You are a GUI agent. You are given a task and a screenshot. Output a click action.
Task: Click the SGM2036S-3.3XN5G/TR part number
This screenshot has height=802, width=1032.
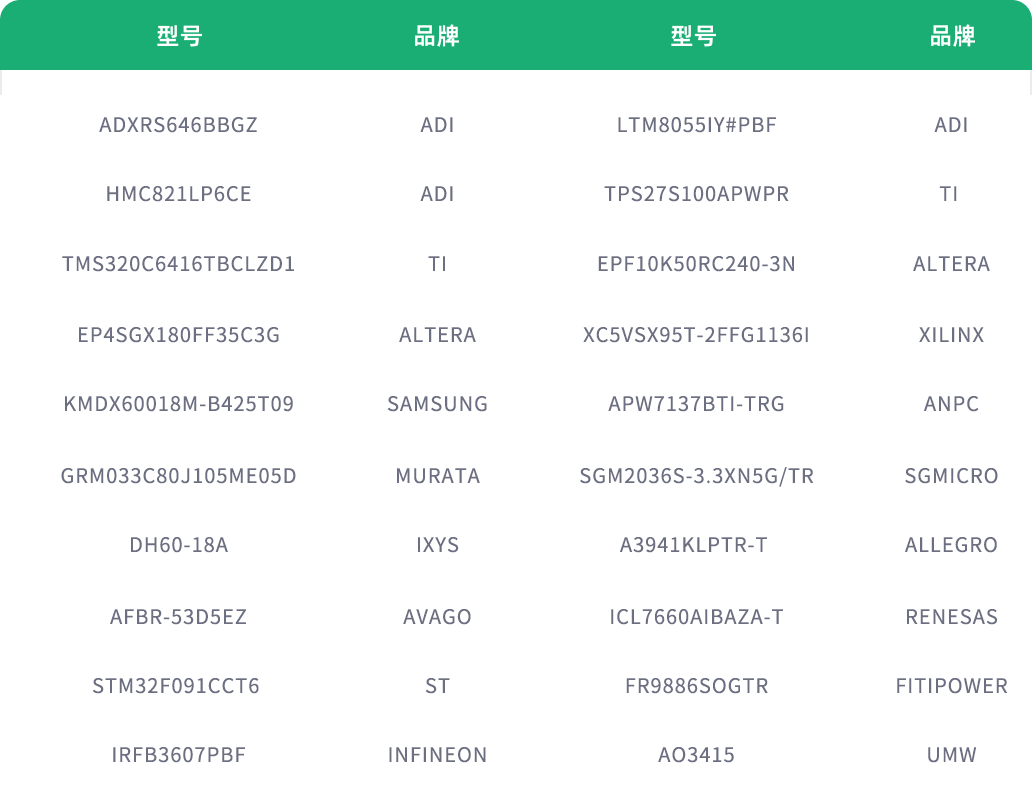(x=697, y=476)
